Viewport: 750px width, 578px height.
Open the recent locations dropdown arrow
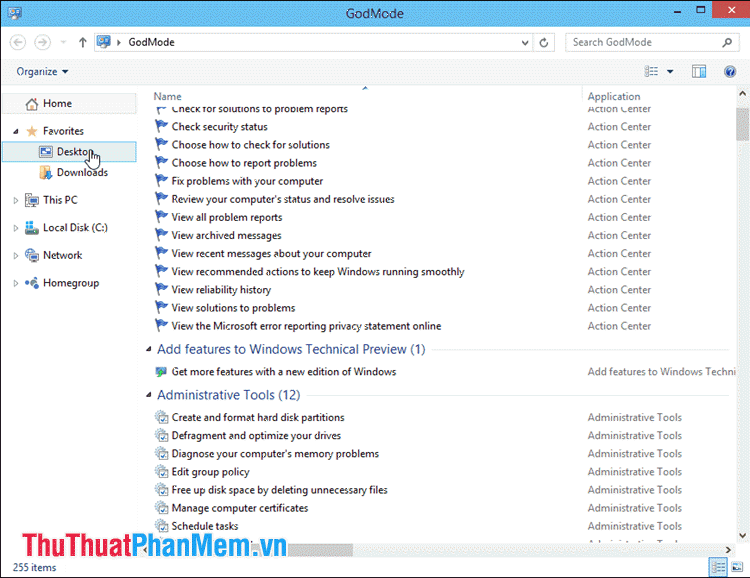[x=63, y=43]
